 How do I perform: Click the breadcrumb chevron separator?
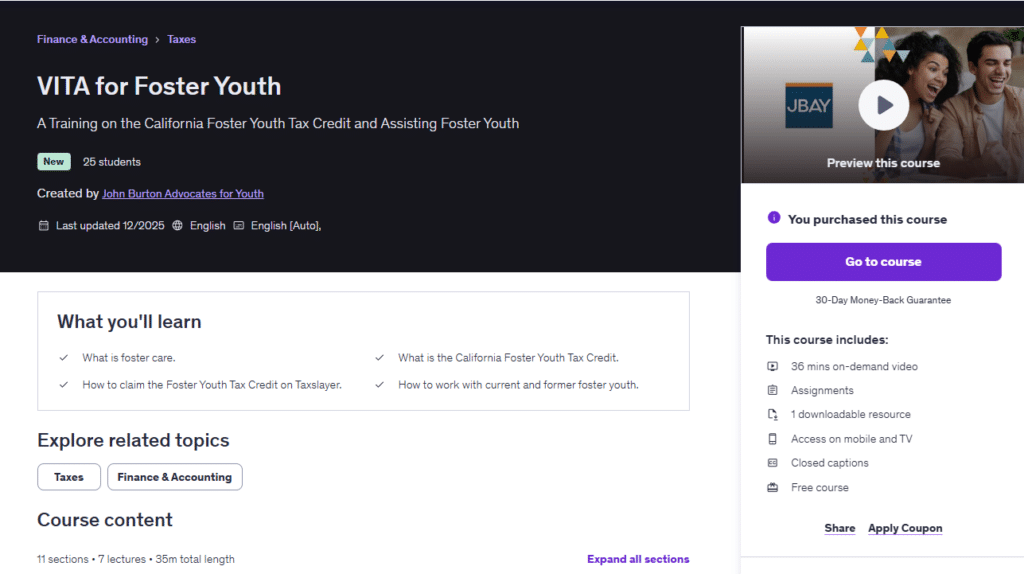tap(157, 40)
